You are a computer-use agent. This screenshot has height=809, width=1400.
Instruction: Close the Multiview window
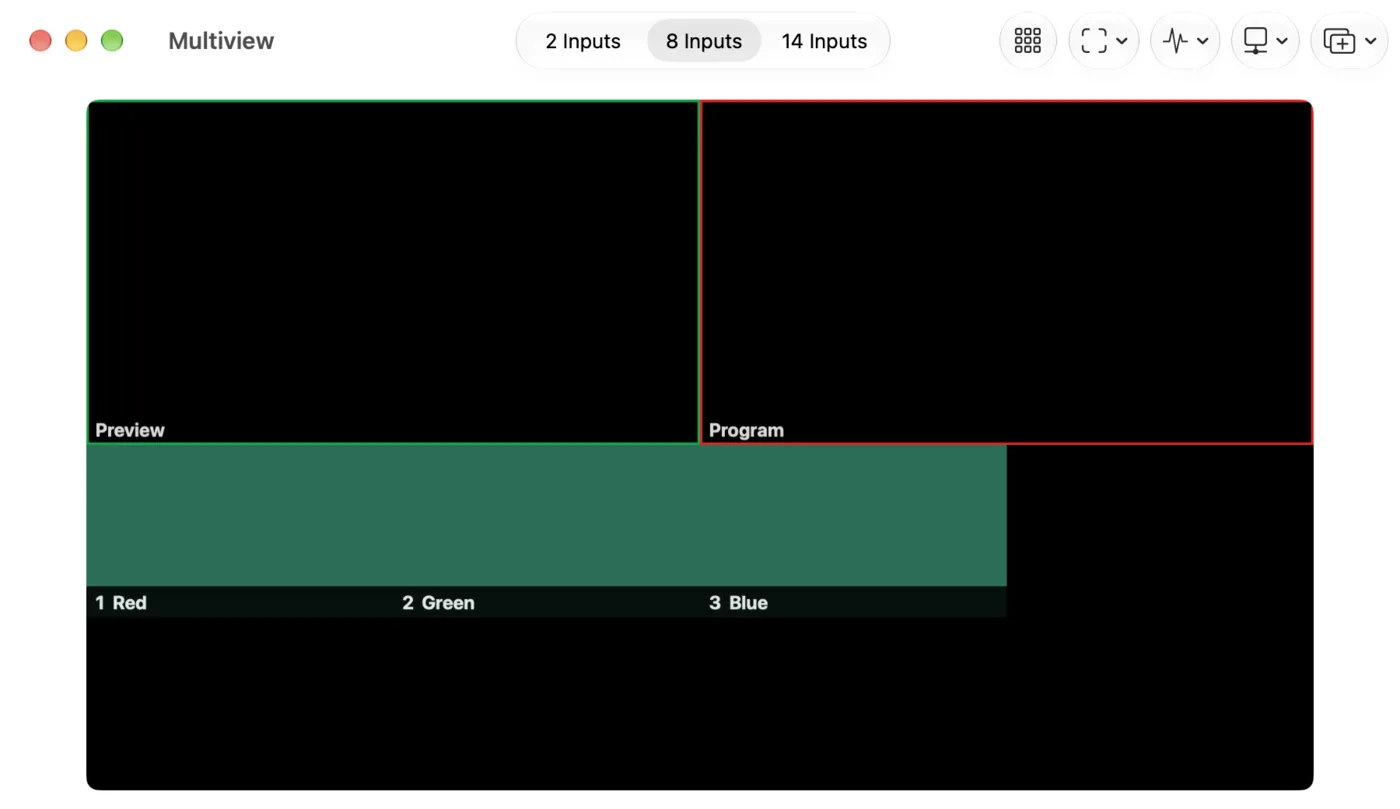[40, 41]
